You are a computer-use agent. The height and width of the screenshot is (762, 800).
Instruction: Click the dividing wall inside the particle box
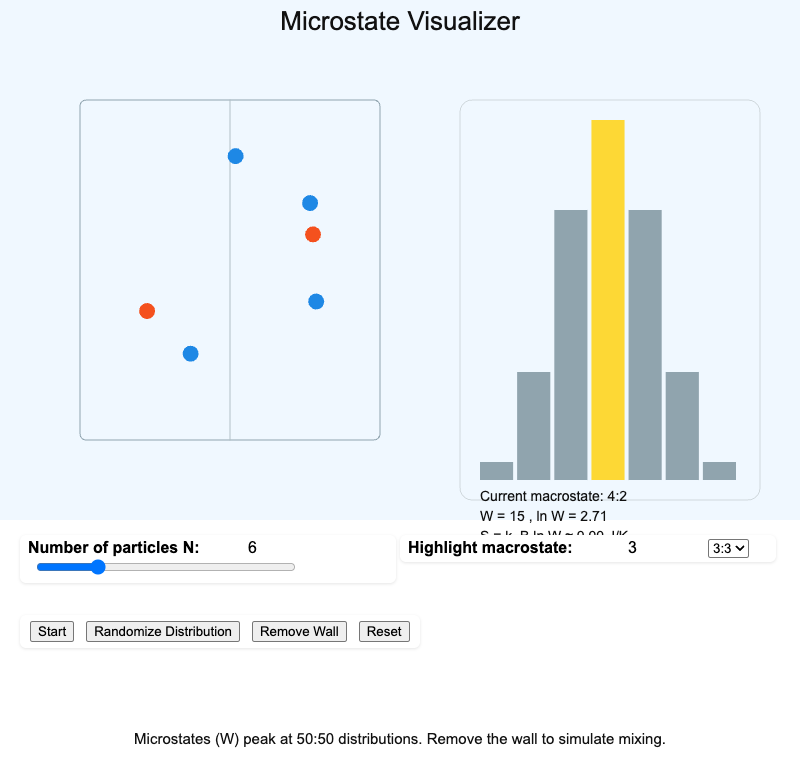[x=230, y=270]
